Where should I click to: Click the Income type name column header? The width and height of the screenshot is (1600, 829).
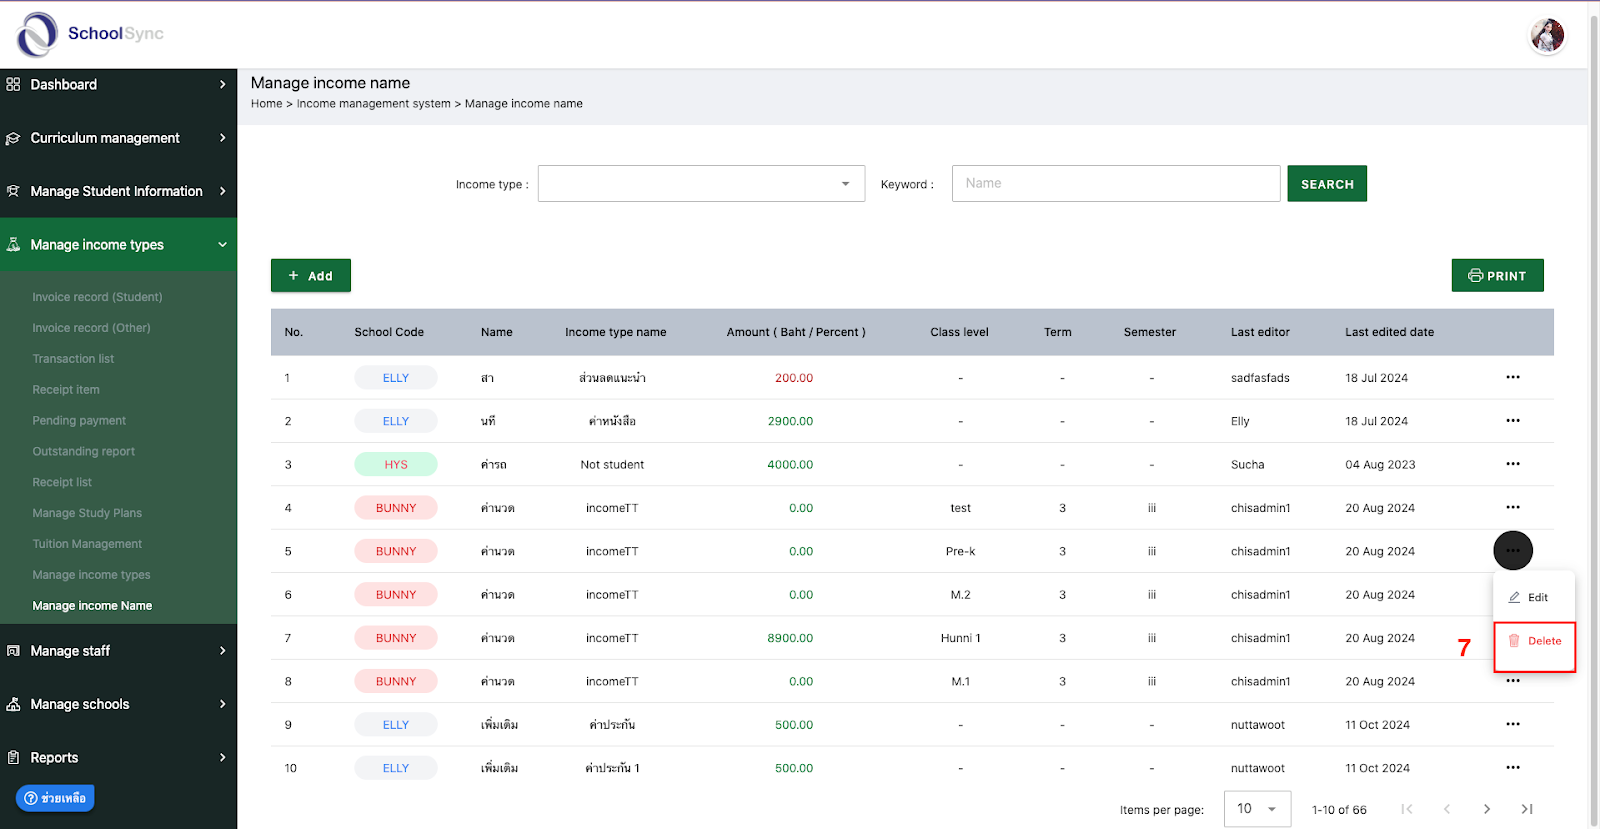pos(615,332)
